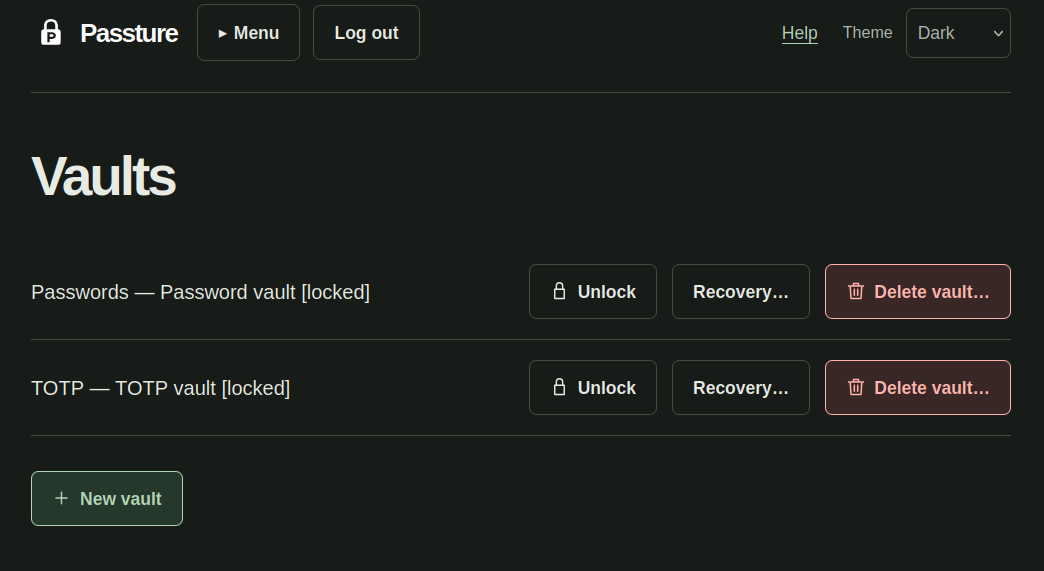
Task: Click the triangle arrow beside Menu
Action: pyautogui.click(x=222, y=33)
